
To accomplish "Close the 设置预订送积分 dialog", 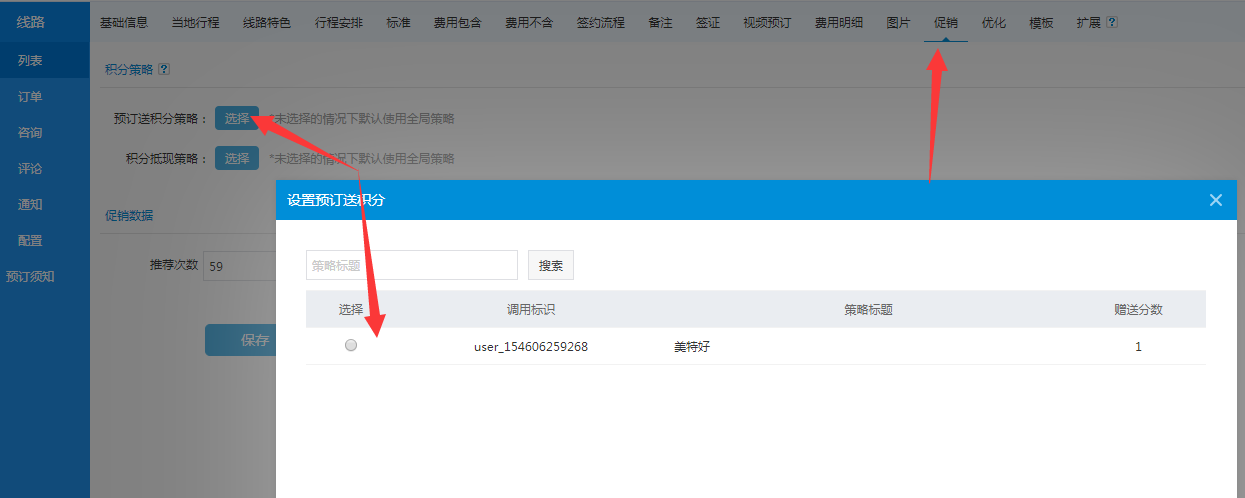I will tap(1215, 200).
